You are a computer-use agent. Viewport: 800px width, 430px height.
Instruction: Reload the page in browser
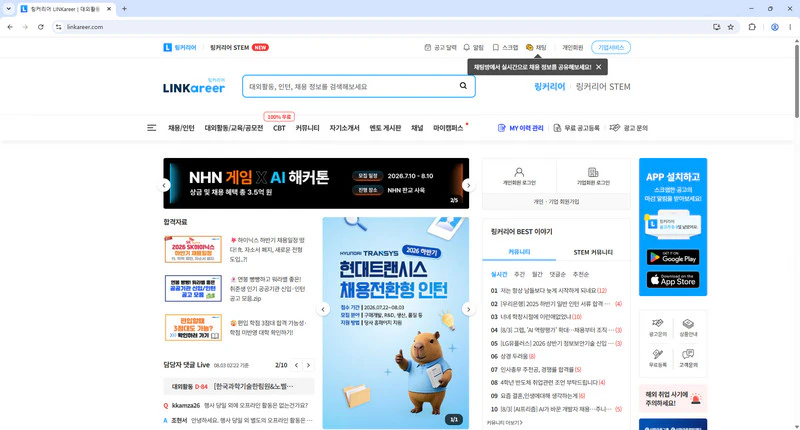[41, 27]
